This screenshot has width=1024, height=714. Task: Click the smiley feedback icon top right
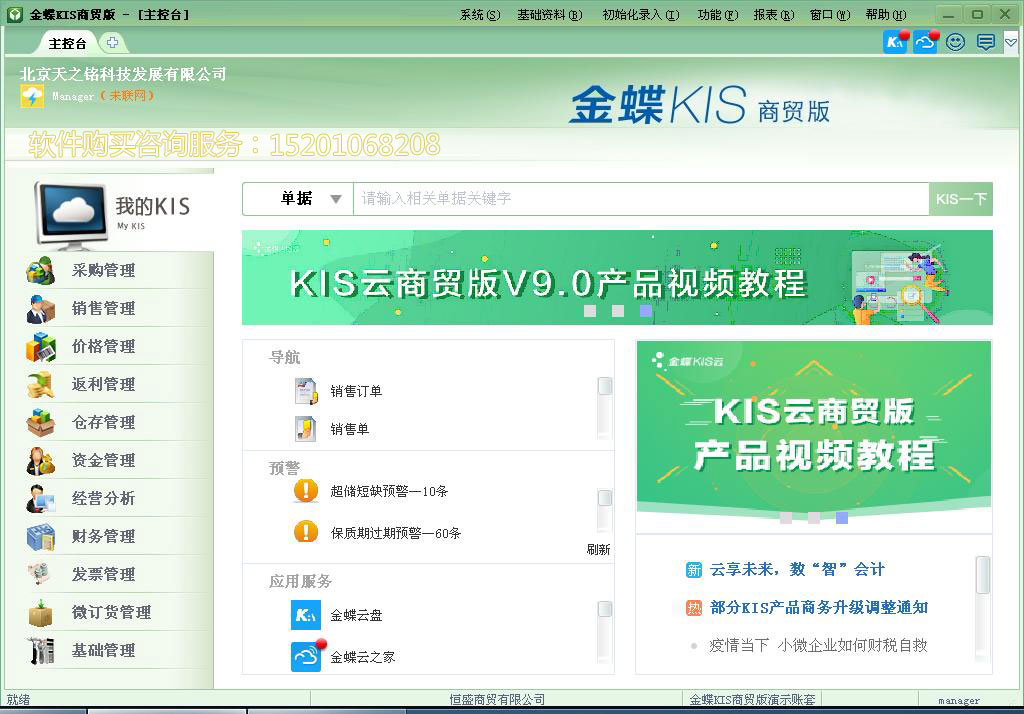[957, 42]
